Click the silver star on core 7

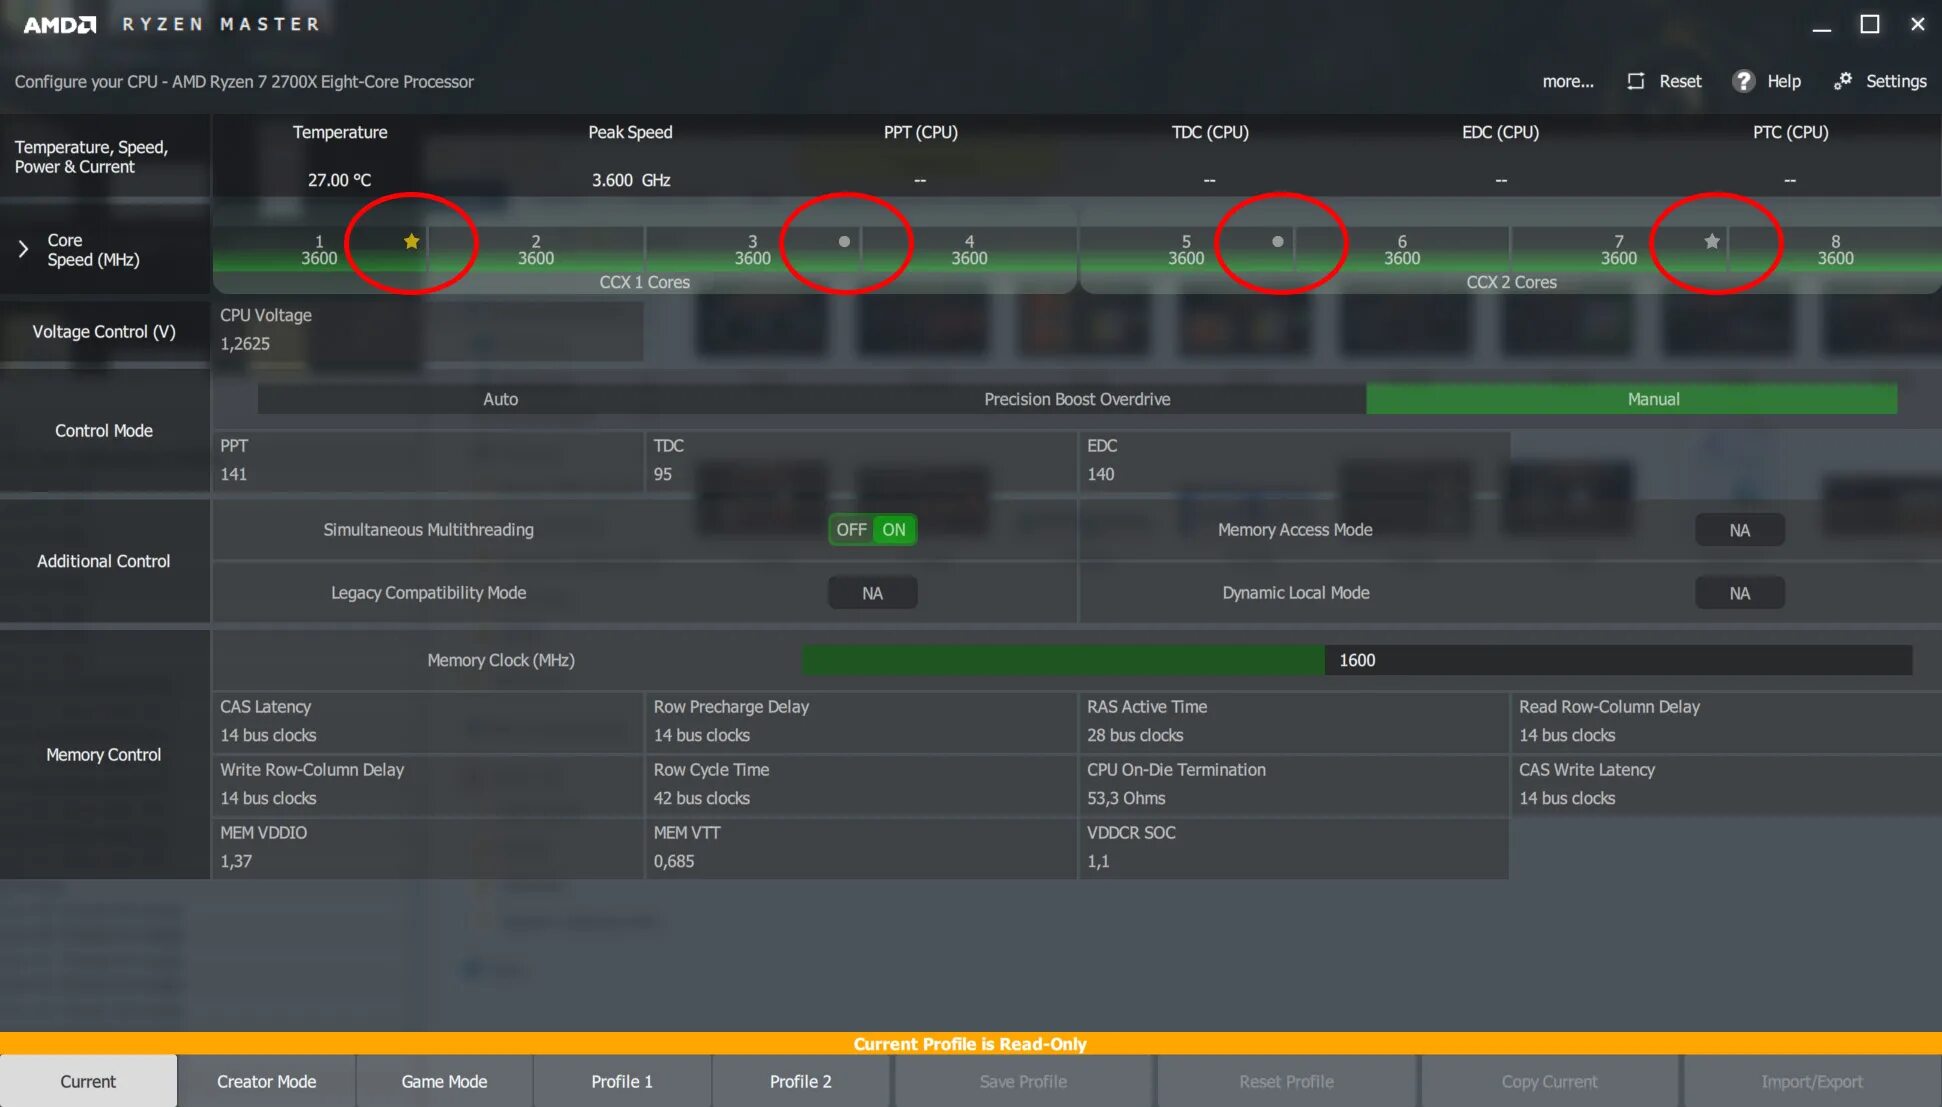point(1711,241)
